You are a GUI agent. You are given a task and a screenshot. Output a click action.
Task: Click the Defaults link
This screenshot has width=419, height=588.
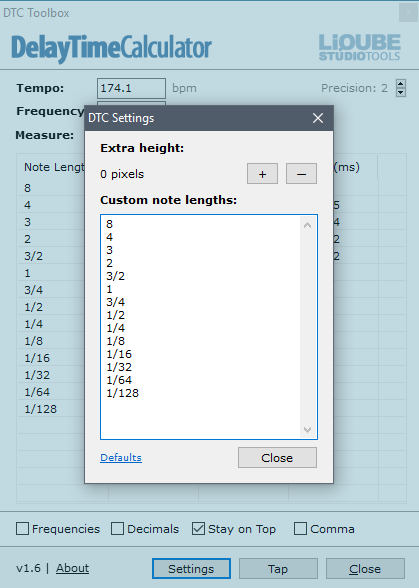(121, 458)
